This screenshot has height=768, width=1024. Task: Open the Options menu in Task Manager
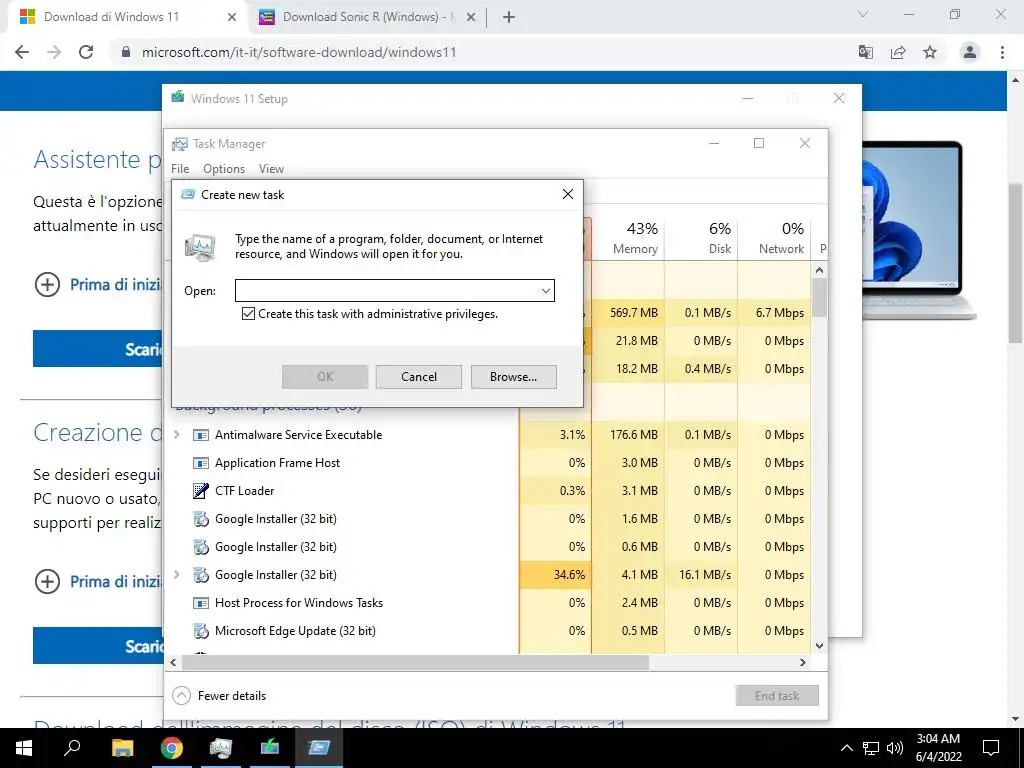click(223, 168)
